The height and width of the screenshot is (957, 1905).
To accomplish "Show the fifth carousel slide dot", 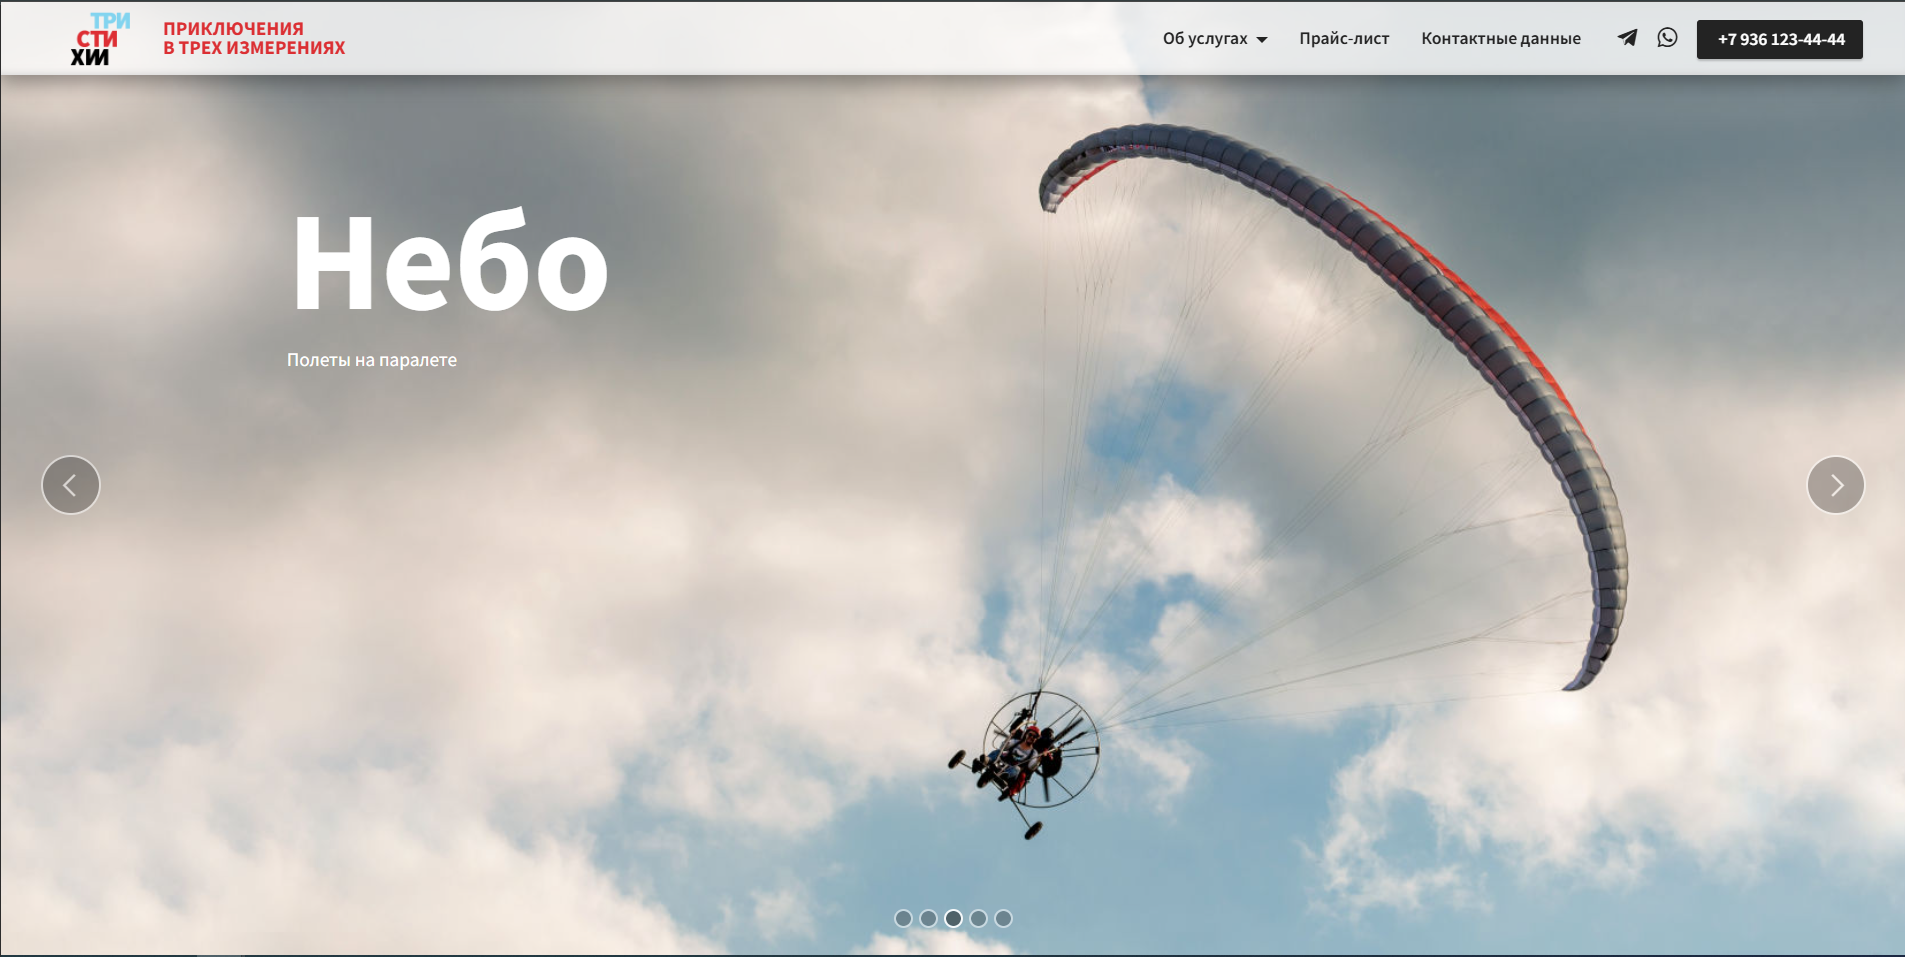I will pos(1003,918).
